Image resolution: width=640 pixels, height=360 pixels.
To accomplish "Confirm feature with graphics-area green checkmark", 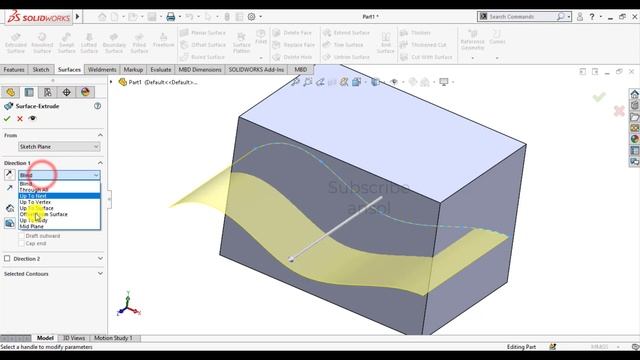I will [599, 97].
